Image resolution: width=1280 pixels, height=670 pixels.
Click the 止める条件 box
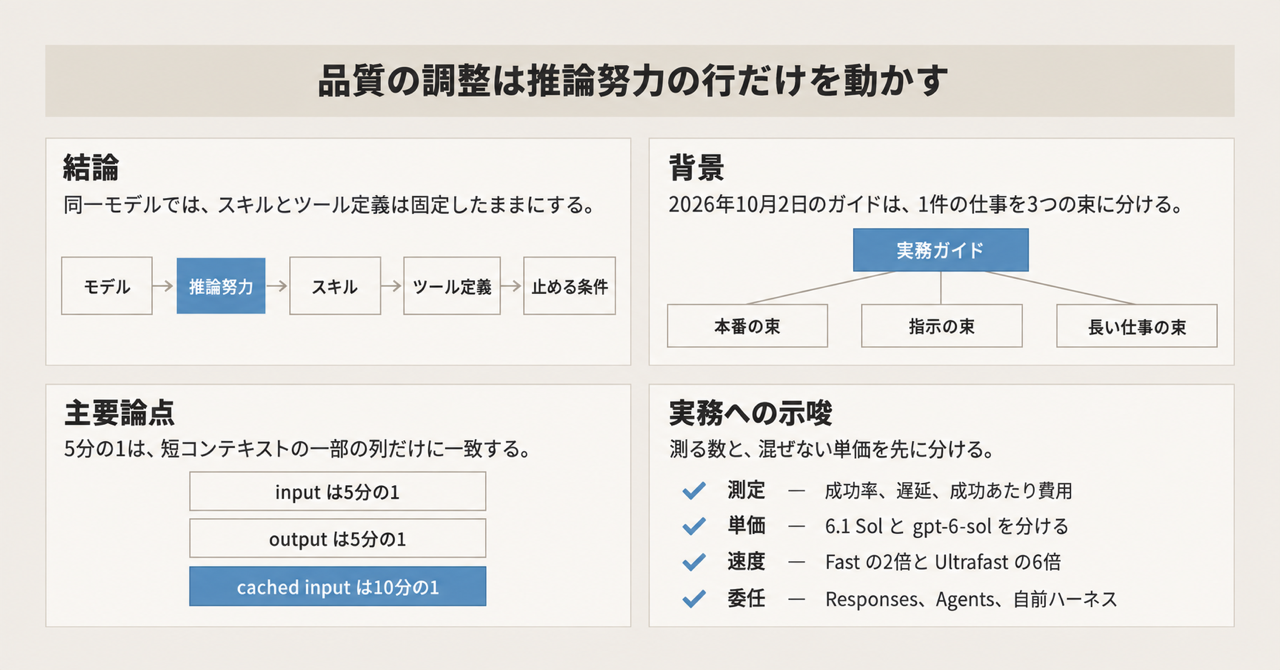pos(570,286)
